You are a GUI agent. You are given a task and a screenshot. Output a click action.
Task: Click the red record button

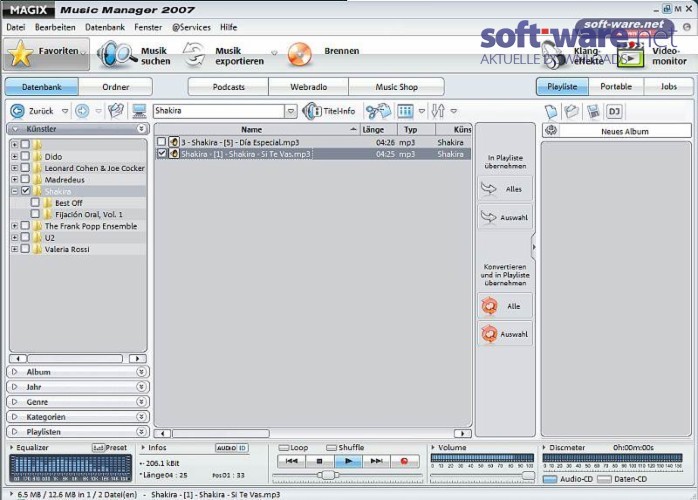click(404, 461)
